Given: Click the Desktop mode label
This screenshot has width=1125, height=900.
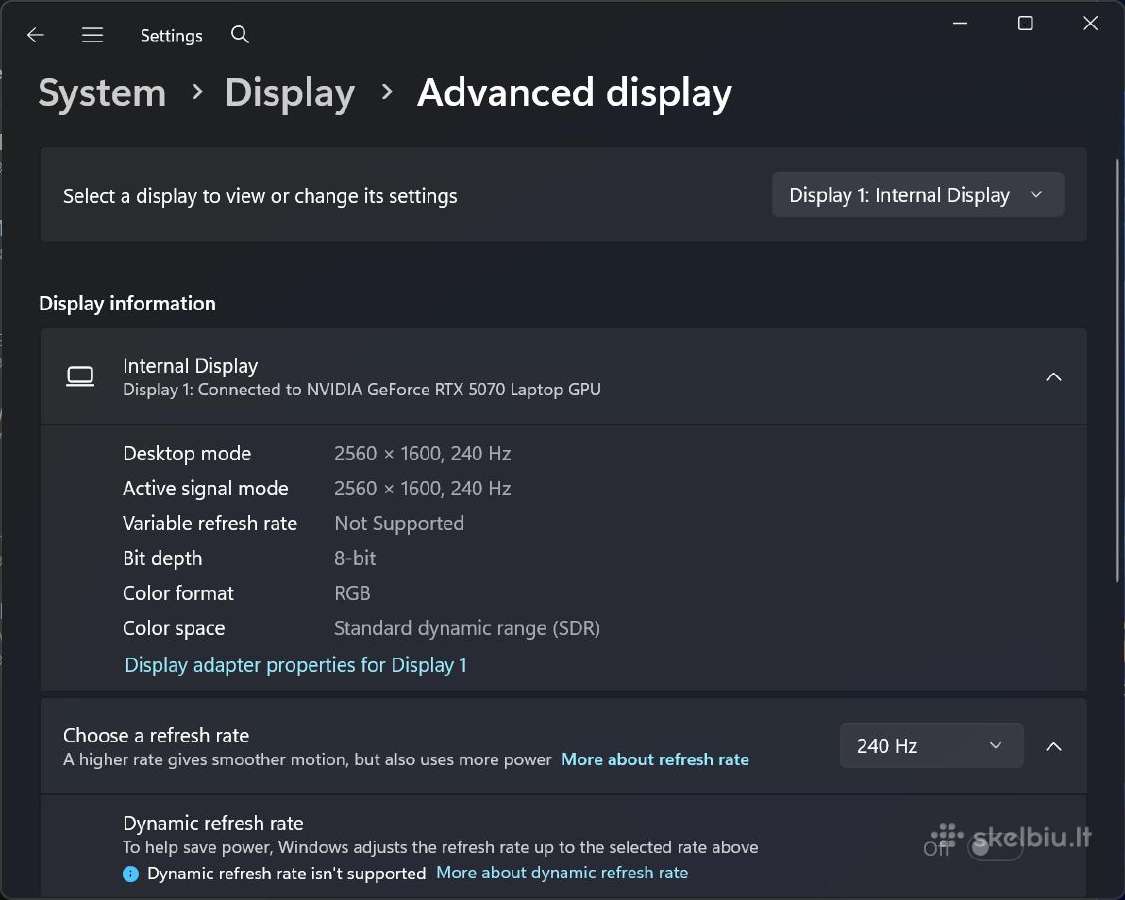Looking at the screenshot, I should coord(187,454).
